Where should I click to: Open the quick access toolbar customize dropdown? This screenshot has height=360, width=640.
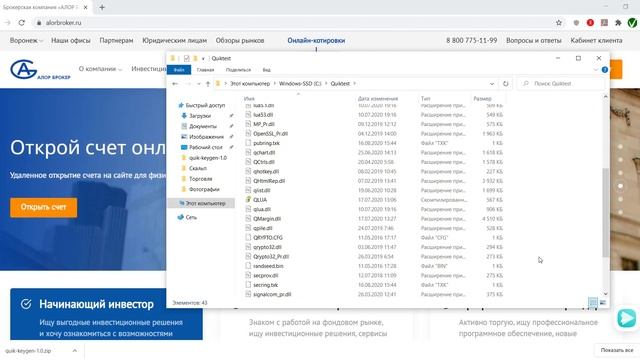(203, 58)
